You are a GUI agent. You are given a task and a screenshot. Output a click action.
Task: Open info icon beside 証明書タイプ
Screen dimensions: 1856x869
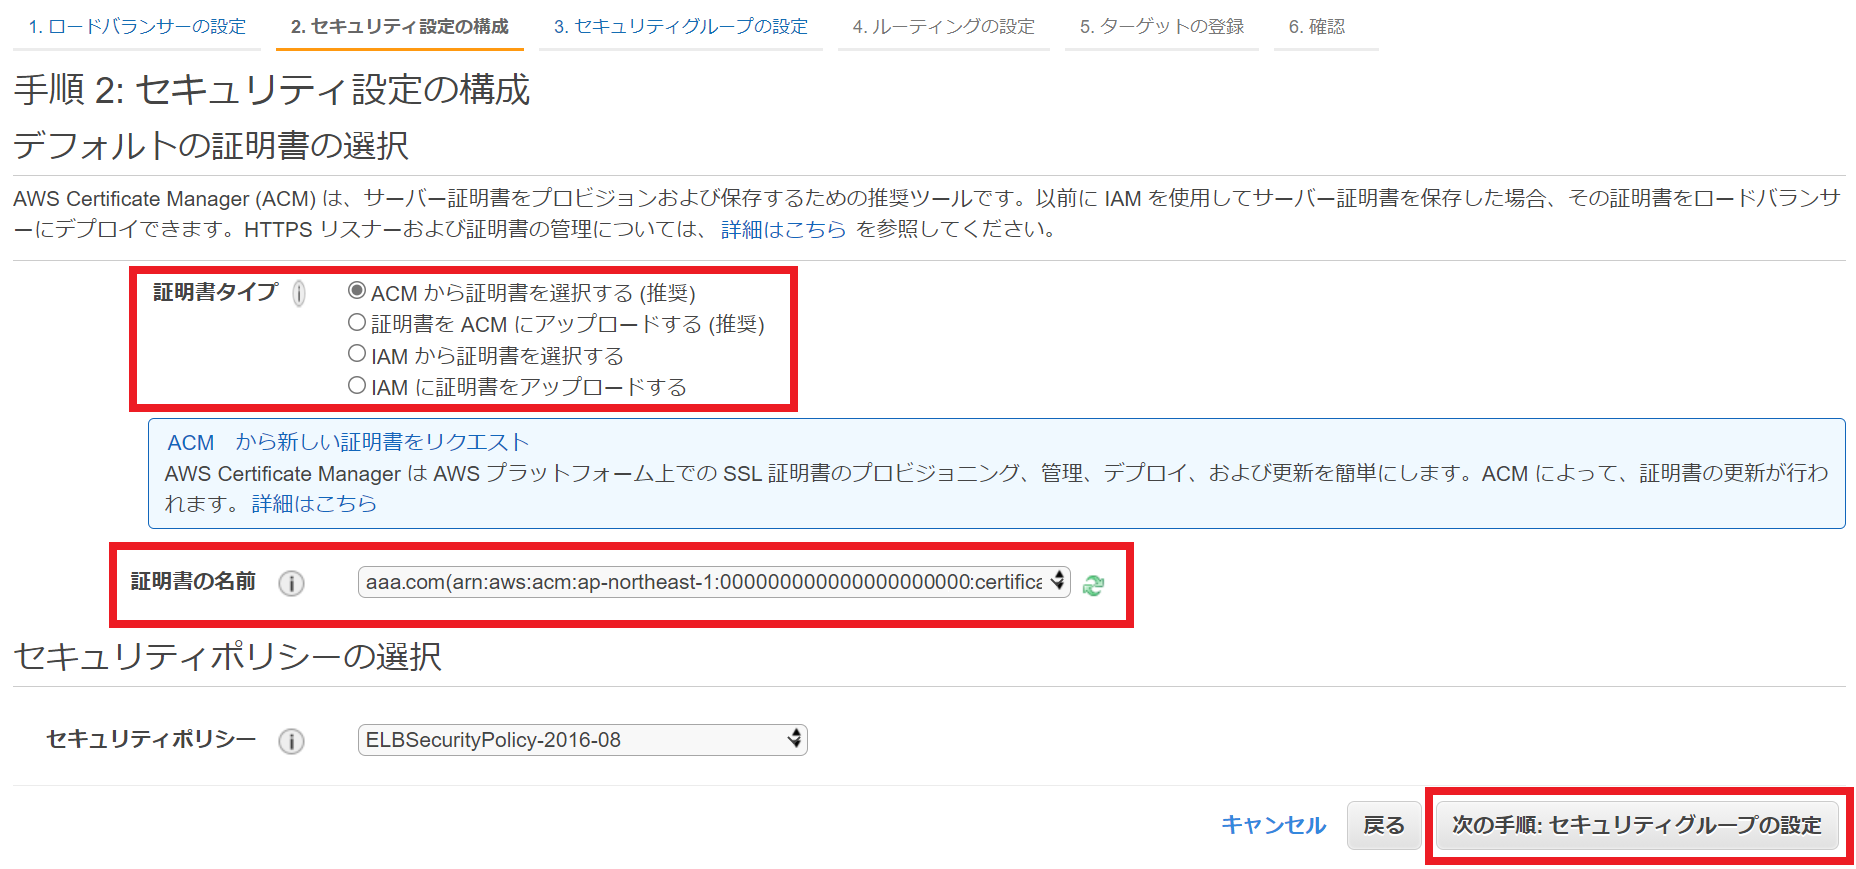point(299,293)
